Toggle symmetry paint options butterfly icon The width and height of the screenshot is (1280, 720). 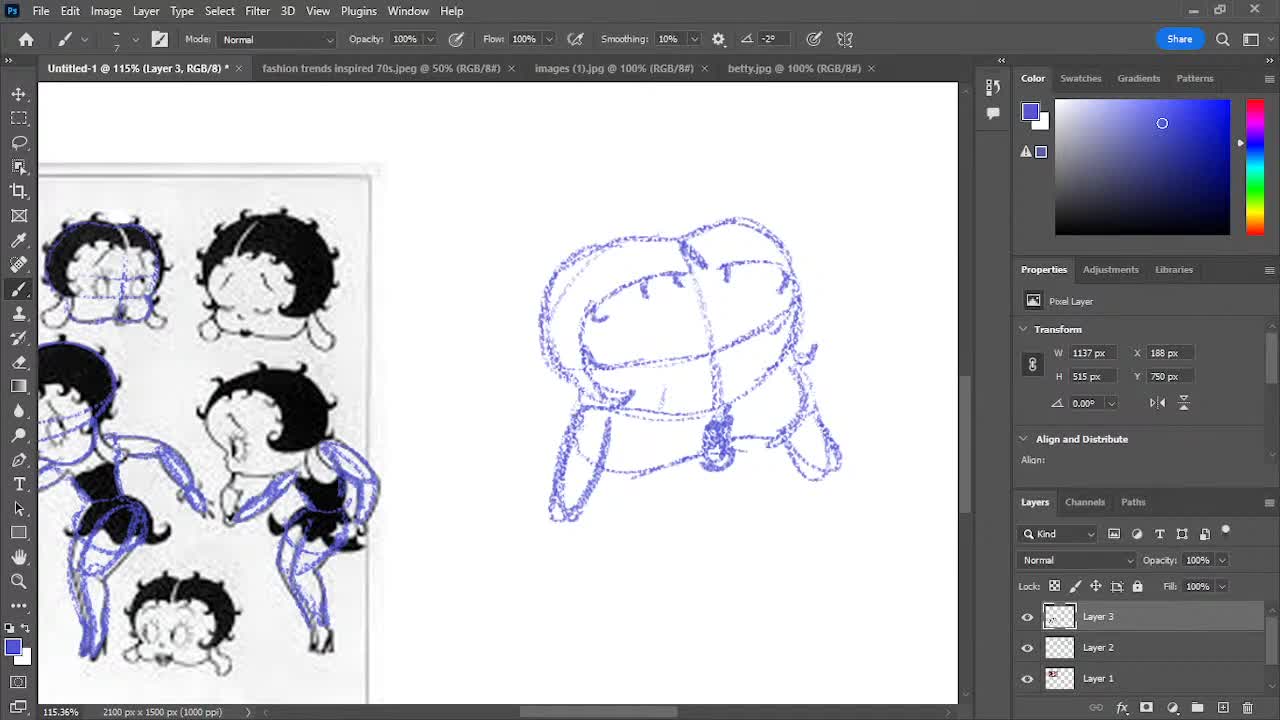tap(845, 39)
